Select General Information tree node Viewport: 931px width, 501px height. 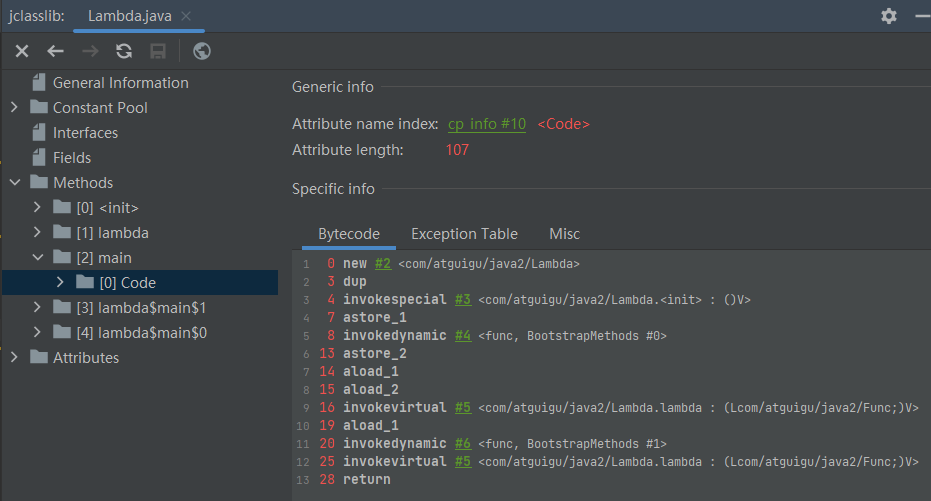(121, 83)
